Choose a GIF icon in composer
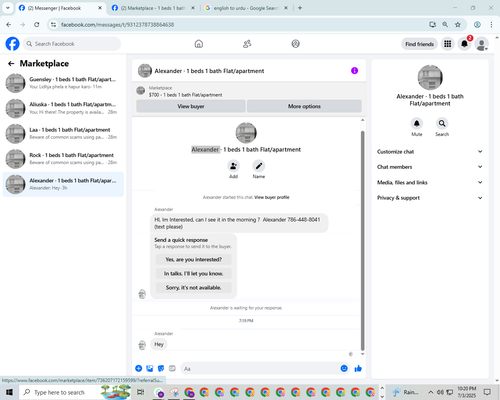Viewport: 500px width, 400px height. (x=172, y=368)
